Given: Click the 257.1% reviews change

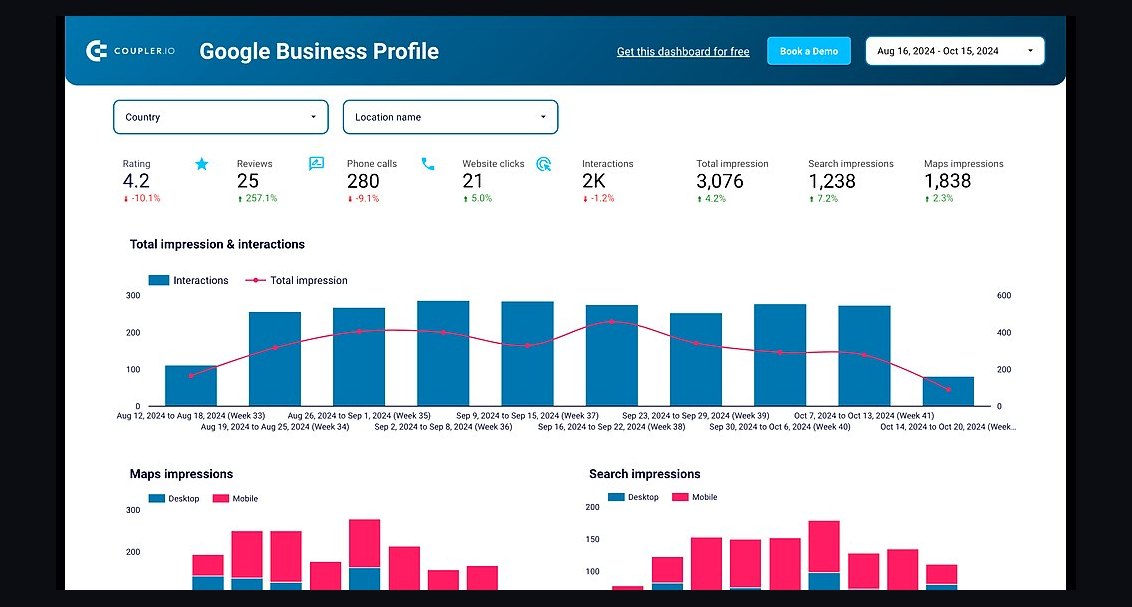Looking at the screenshot, I should click(x=258, y=198).
